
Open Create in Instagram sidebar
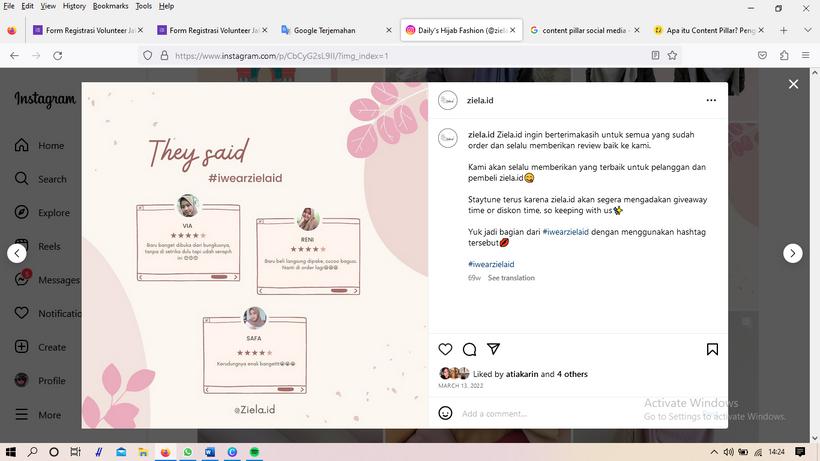point(40,347)
